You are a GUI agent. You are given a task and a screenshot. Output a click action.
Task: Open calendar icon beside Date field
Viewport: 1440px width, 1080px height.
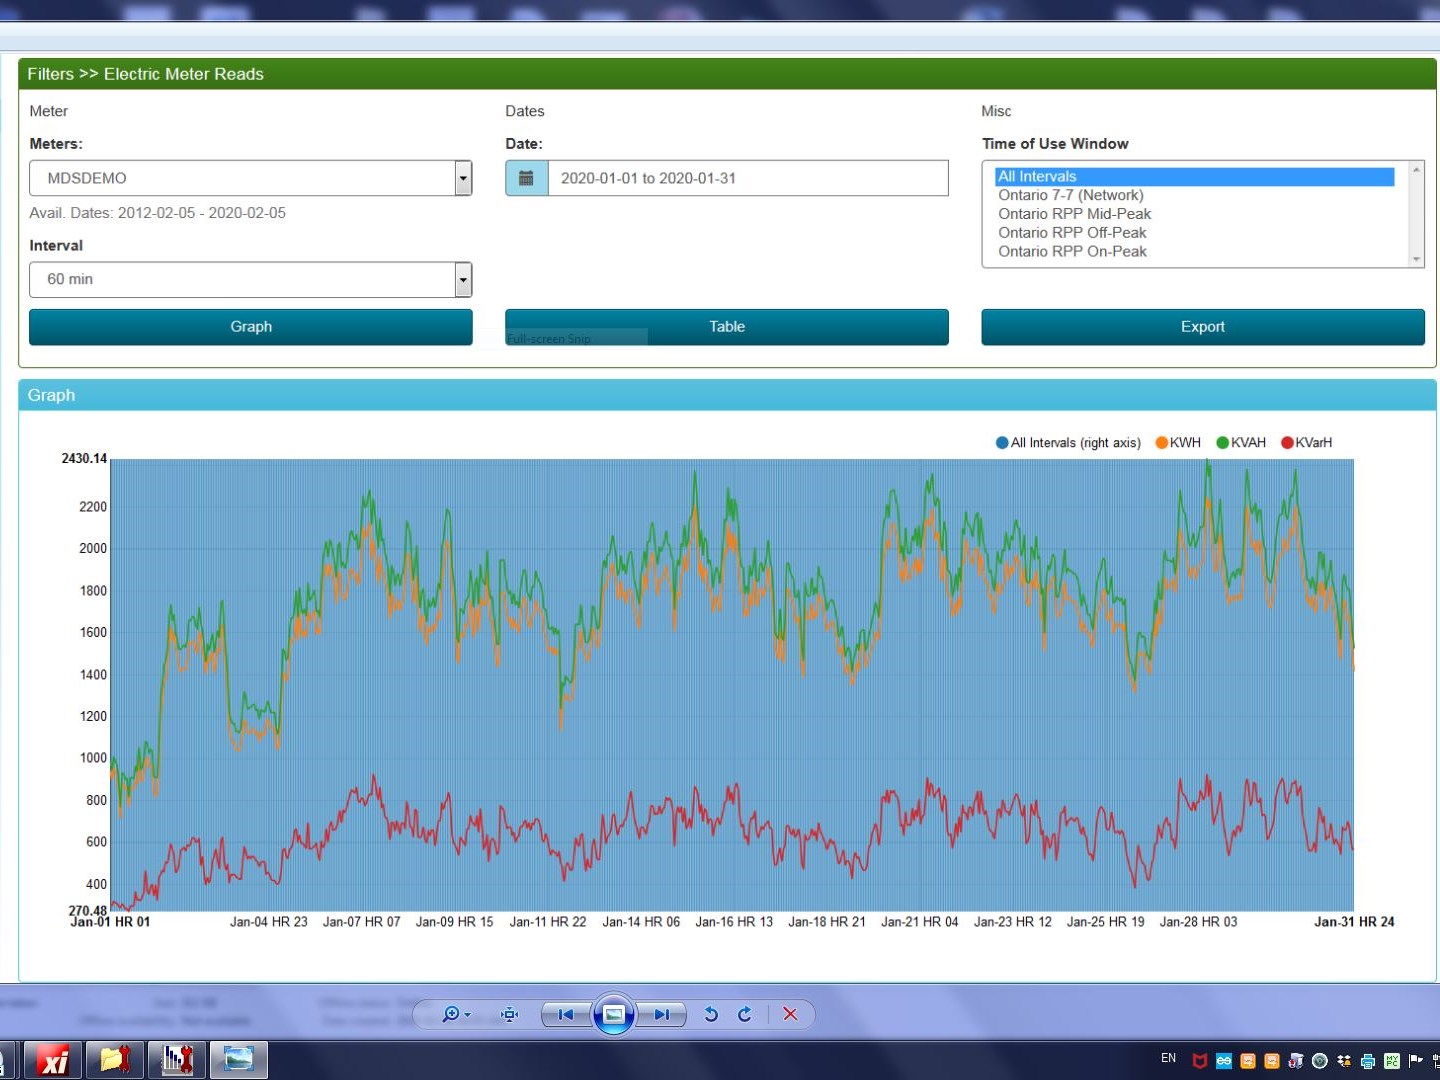526,178
